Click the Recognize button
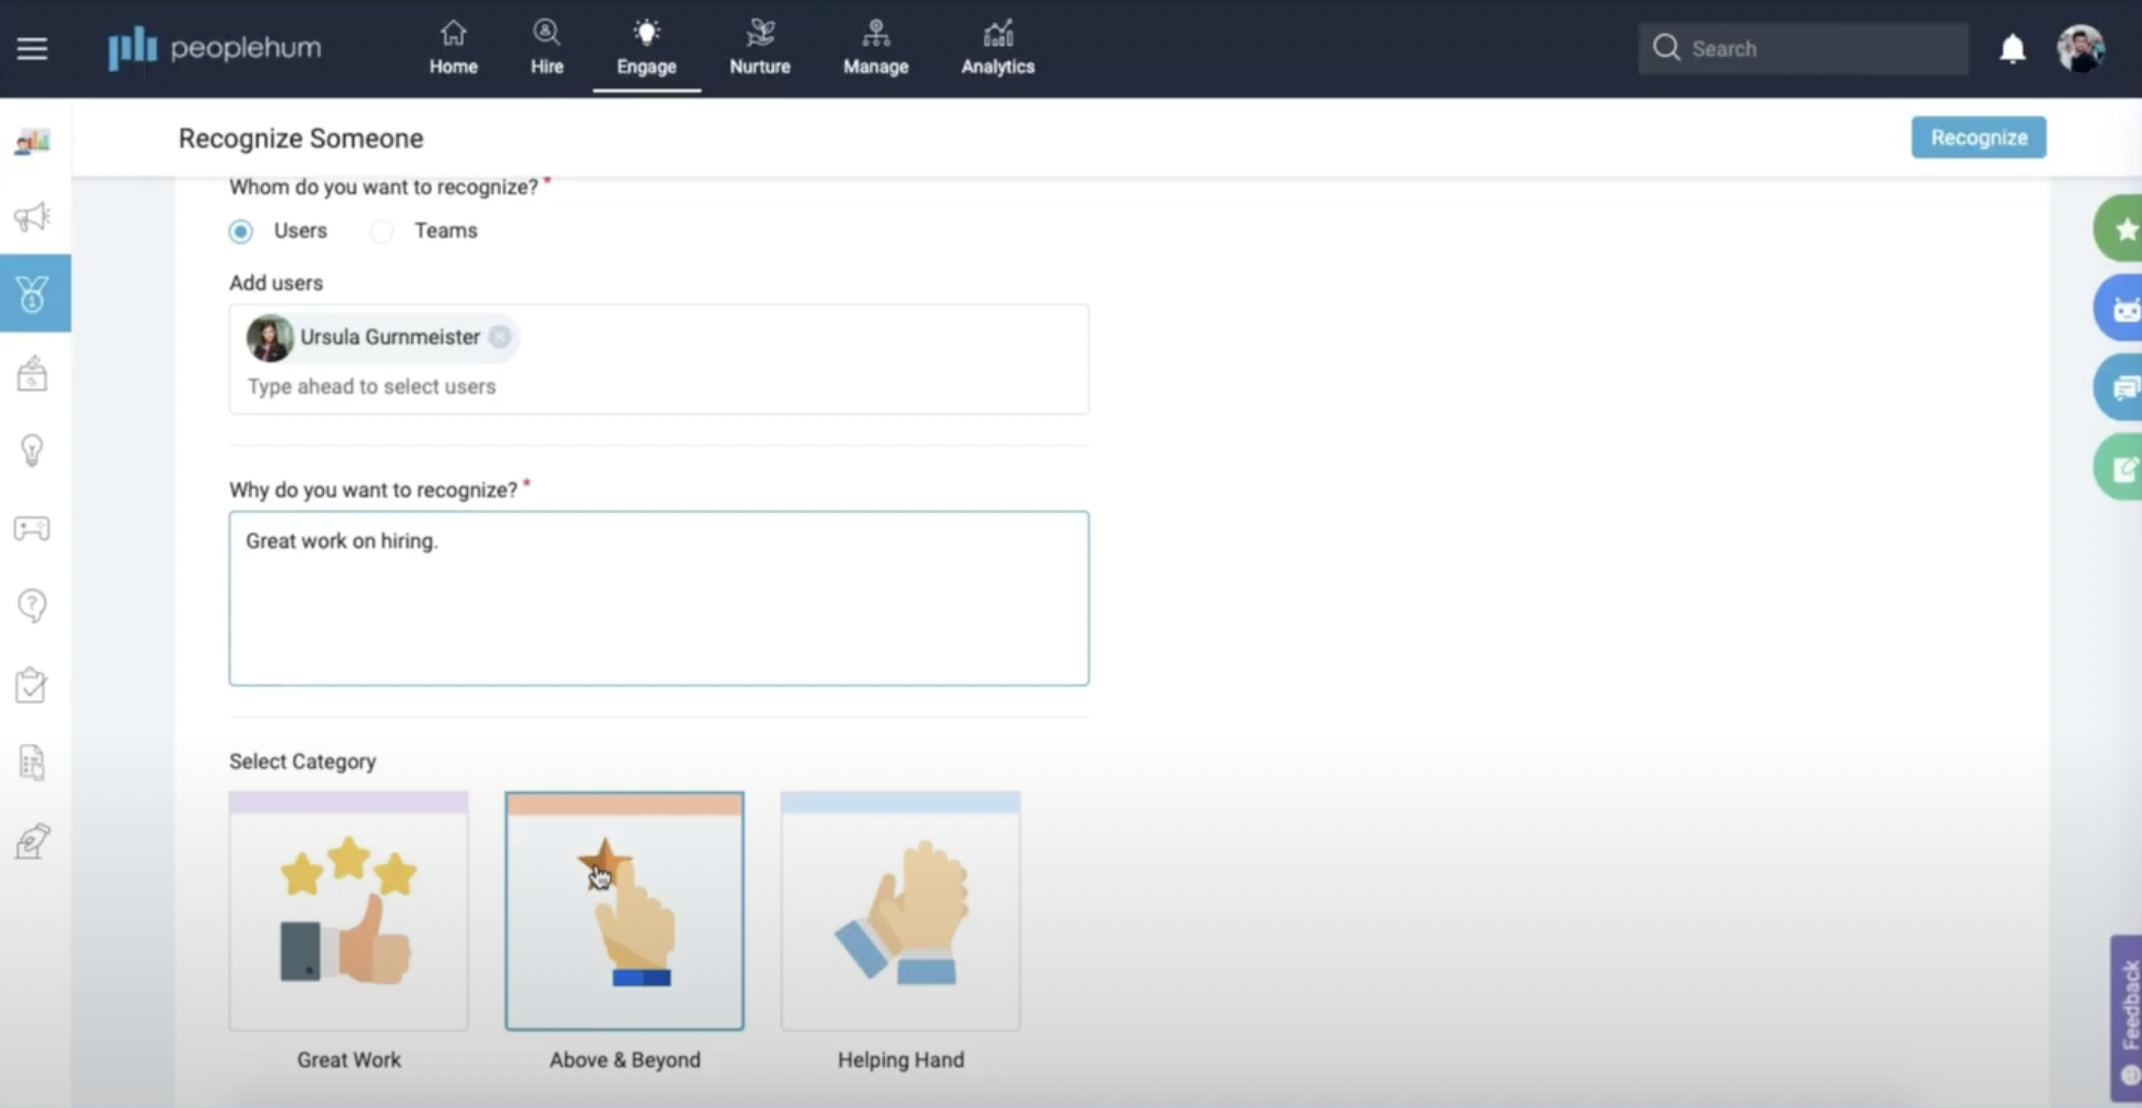Viewport: 2142px width, 1108px height. [x=1978, y=138]
